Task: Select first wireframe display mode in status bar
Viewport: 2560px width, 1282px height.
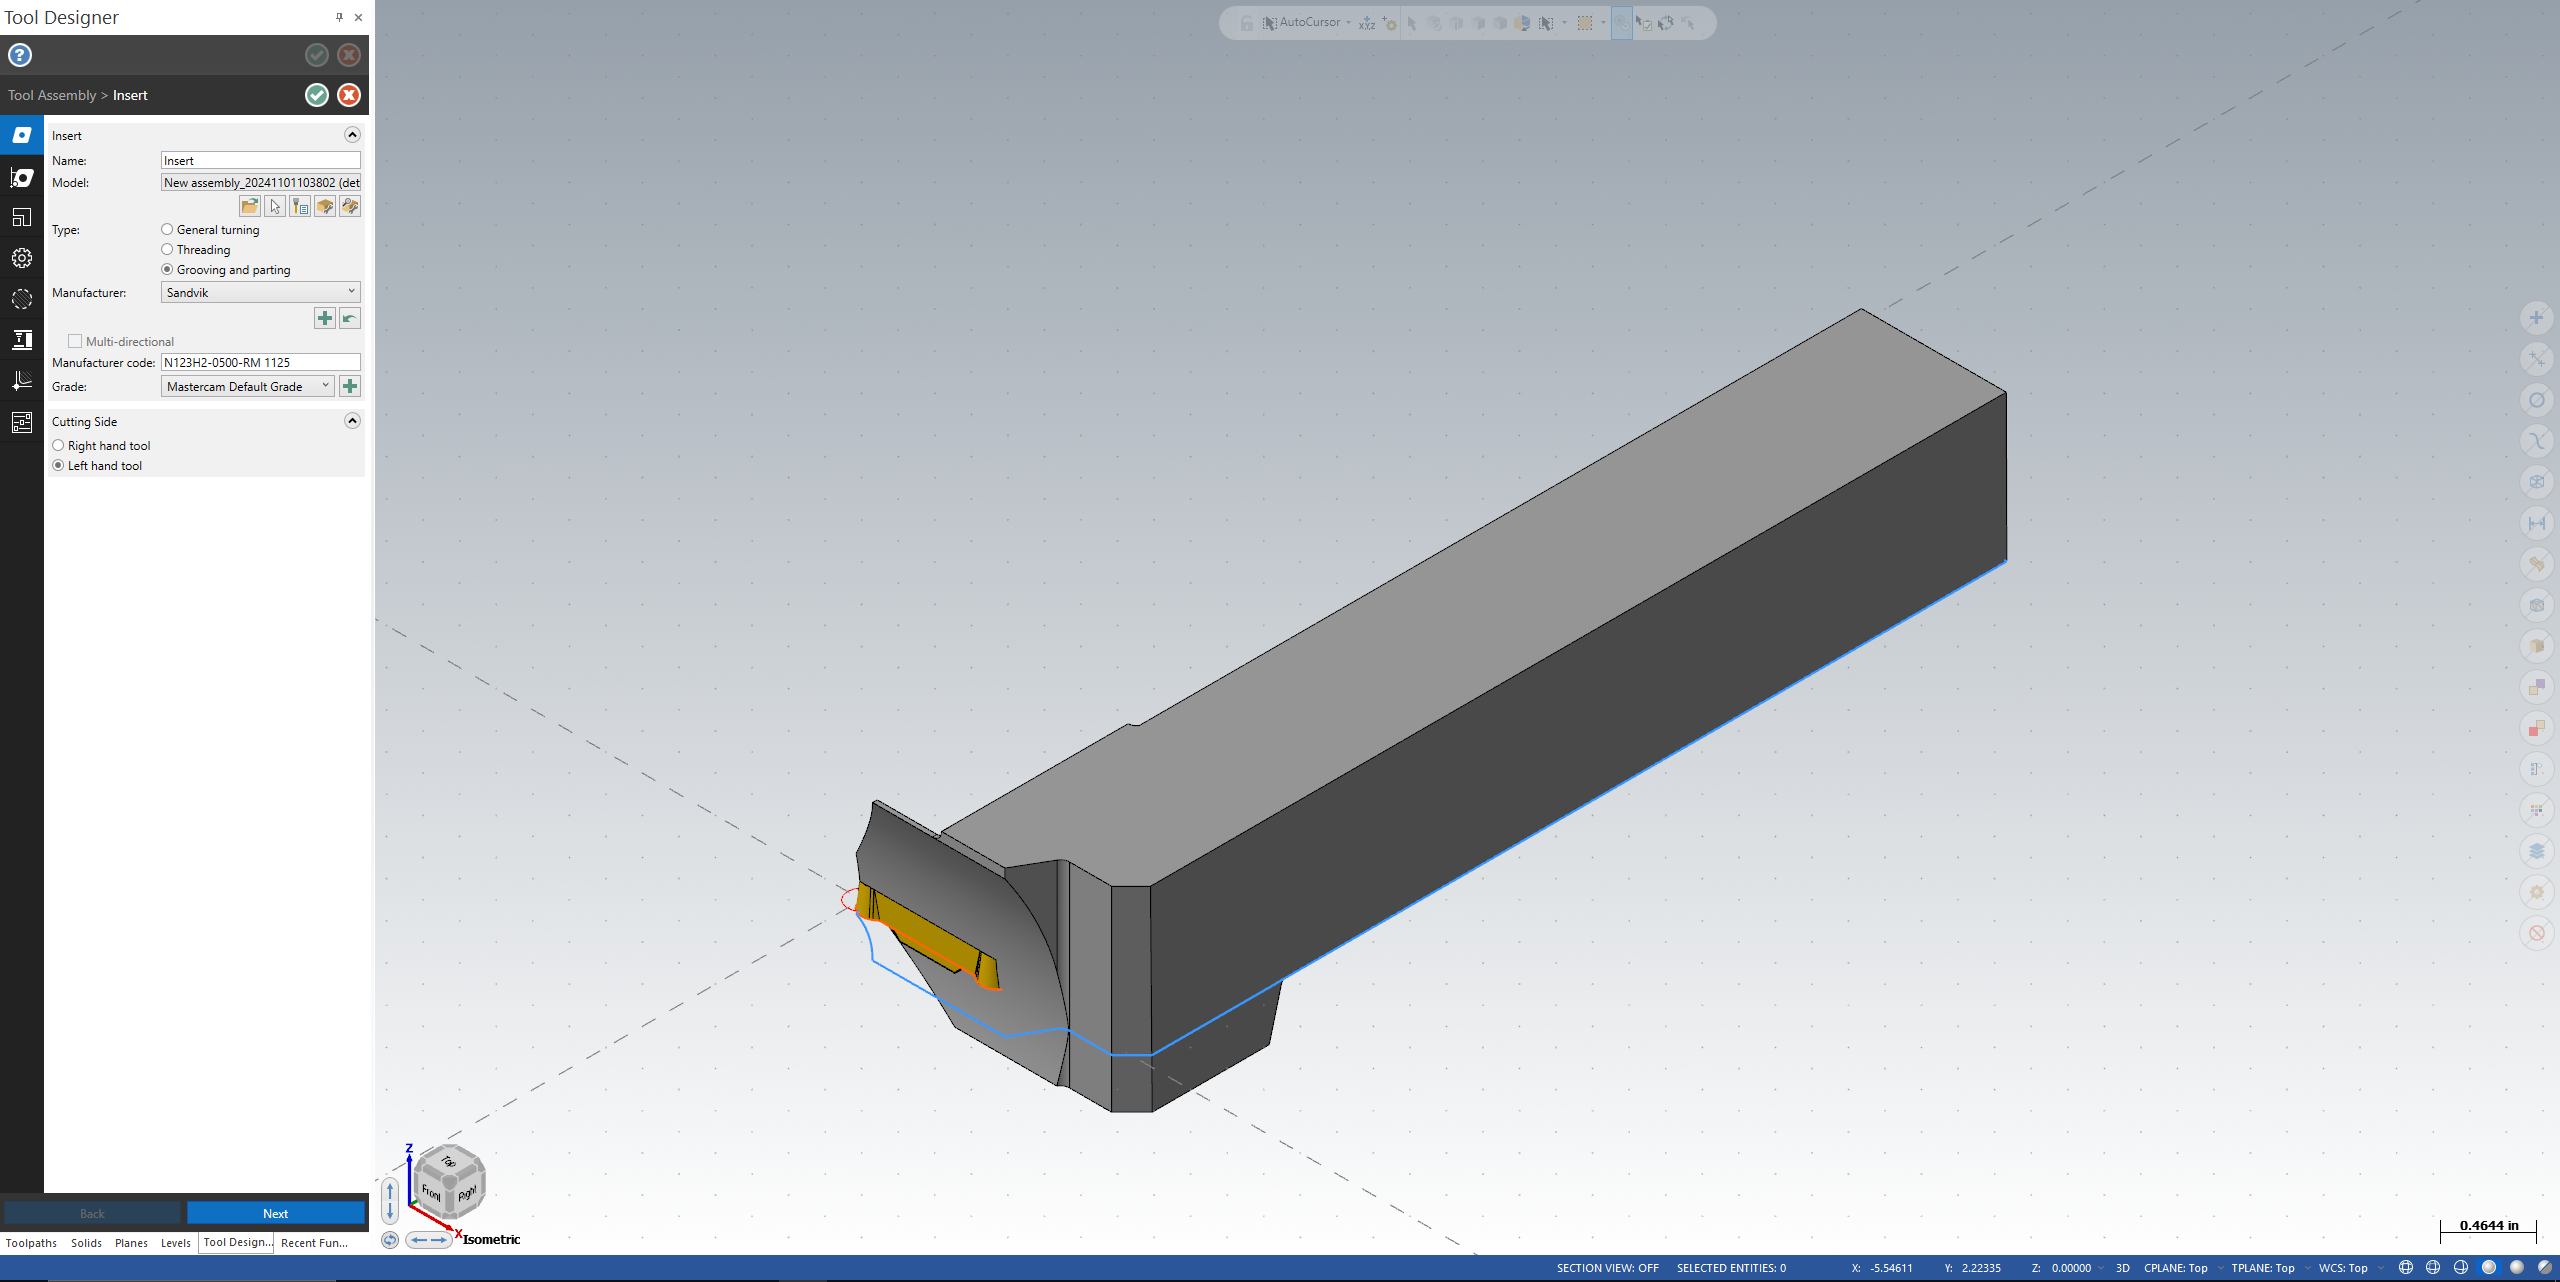Action: 2406,1268
